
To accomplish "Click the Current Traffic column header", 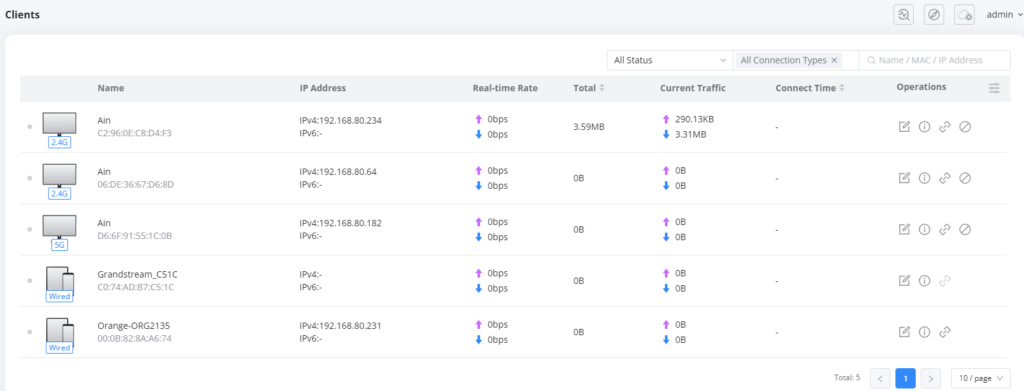I will [692, 88].
